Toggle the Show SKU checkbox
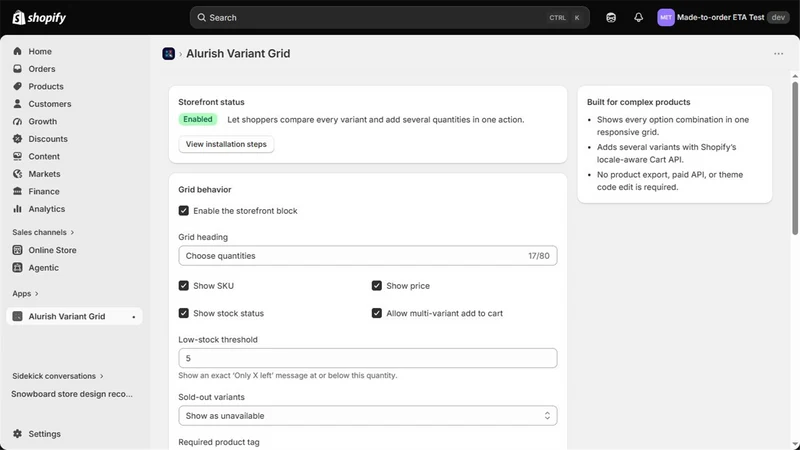 (x=184, y=286)
